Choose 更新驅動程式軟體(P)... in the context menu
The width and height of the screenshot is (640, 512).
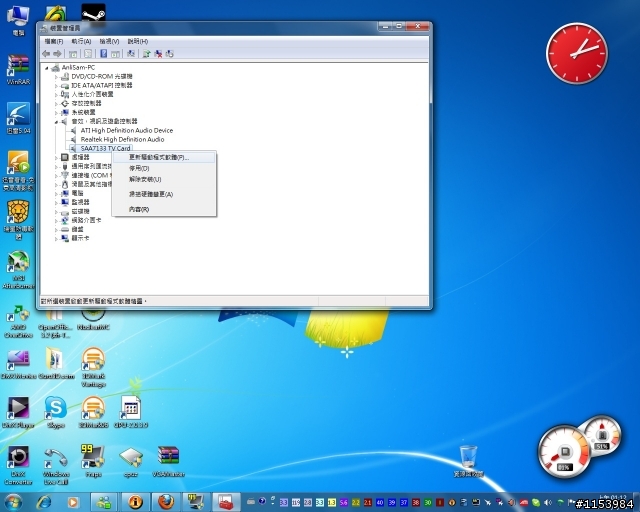pos(164,158)
